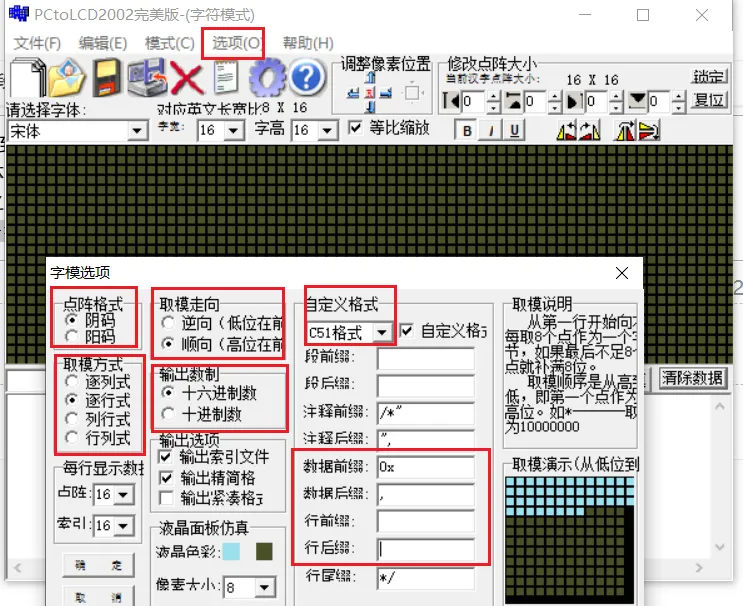Pick the light blue 液晶色彩 swatch
Image resolution: width=743 pixels, height=606 pixels.
pos(231,552)
